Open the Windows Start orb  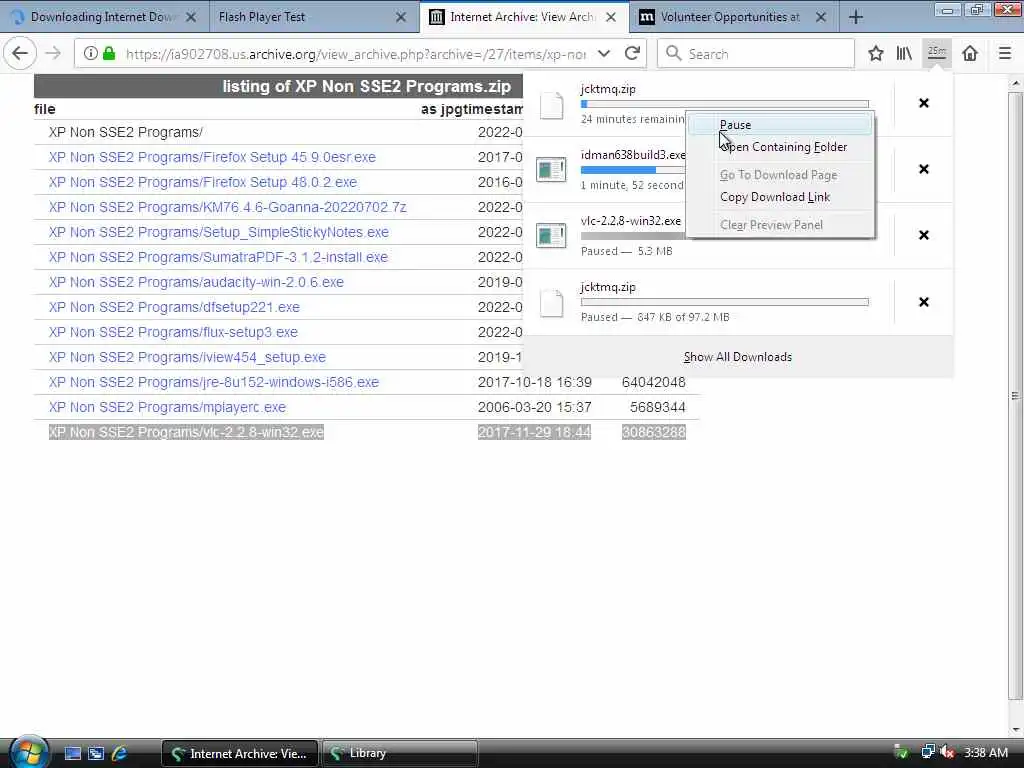point(28,752)
